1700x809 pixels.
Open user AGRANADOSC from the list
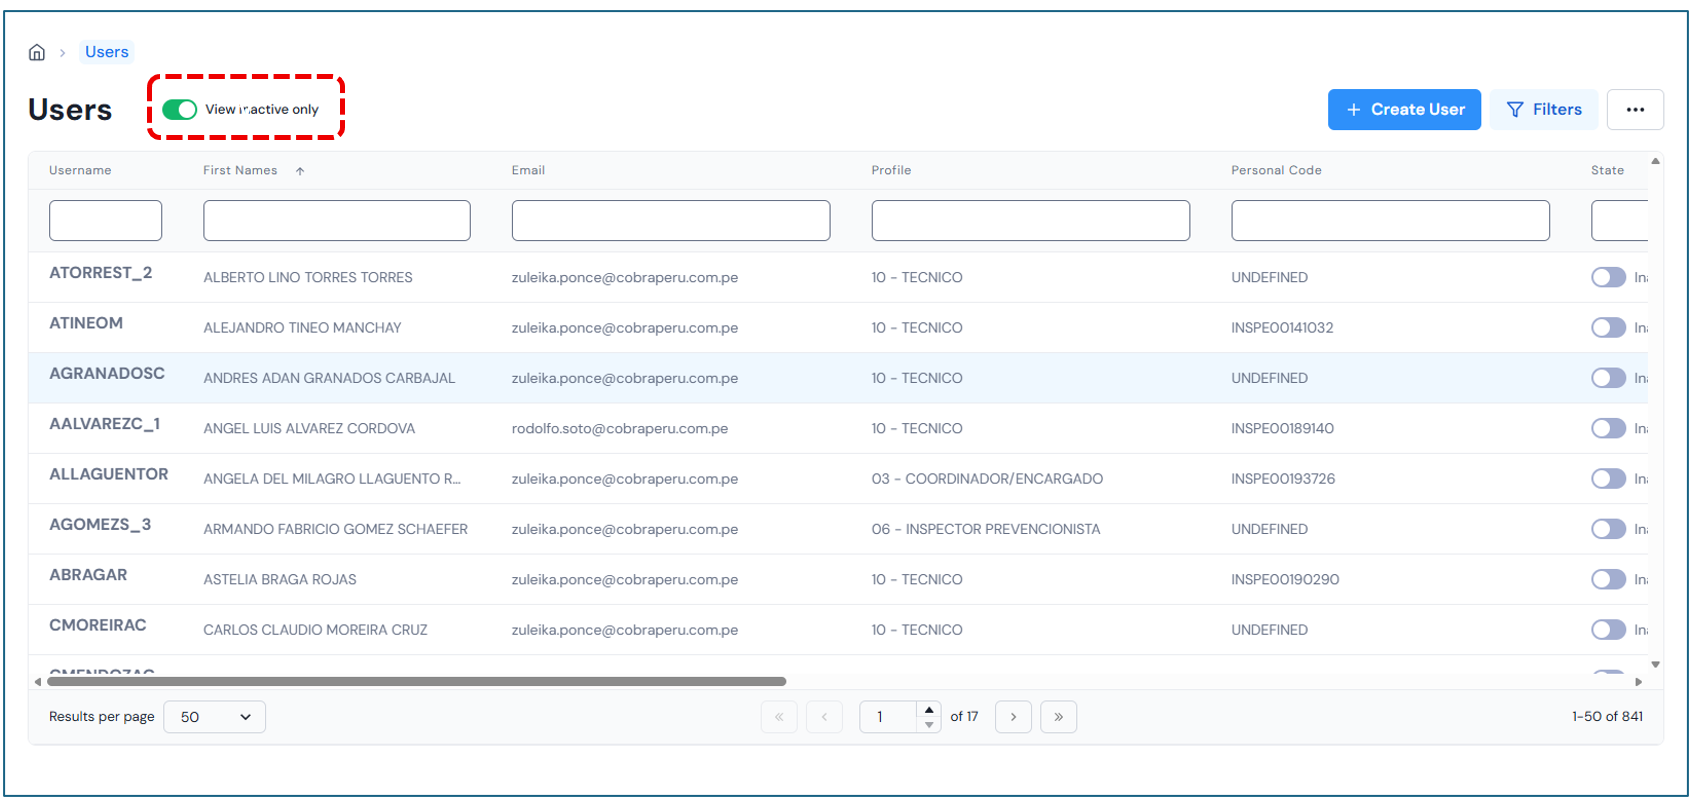[107, 374]
